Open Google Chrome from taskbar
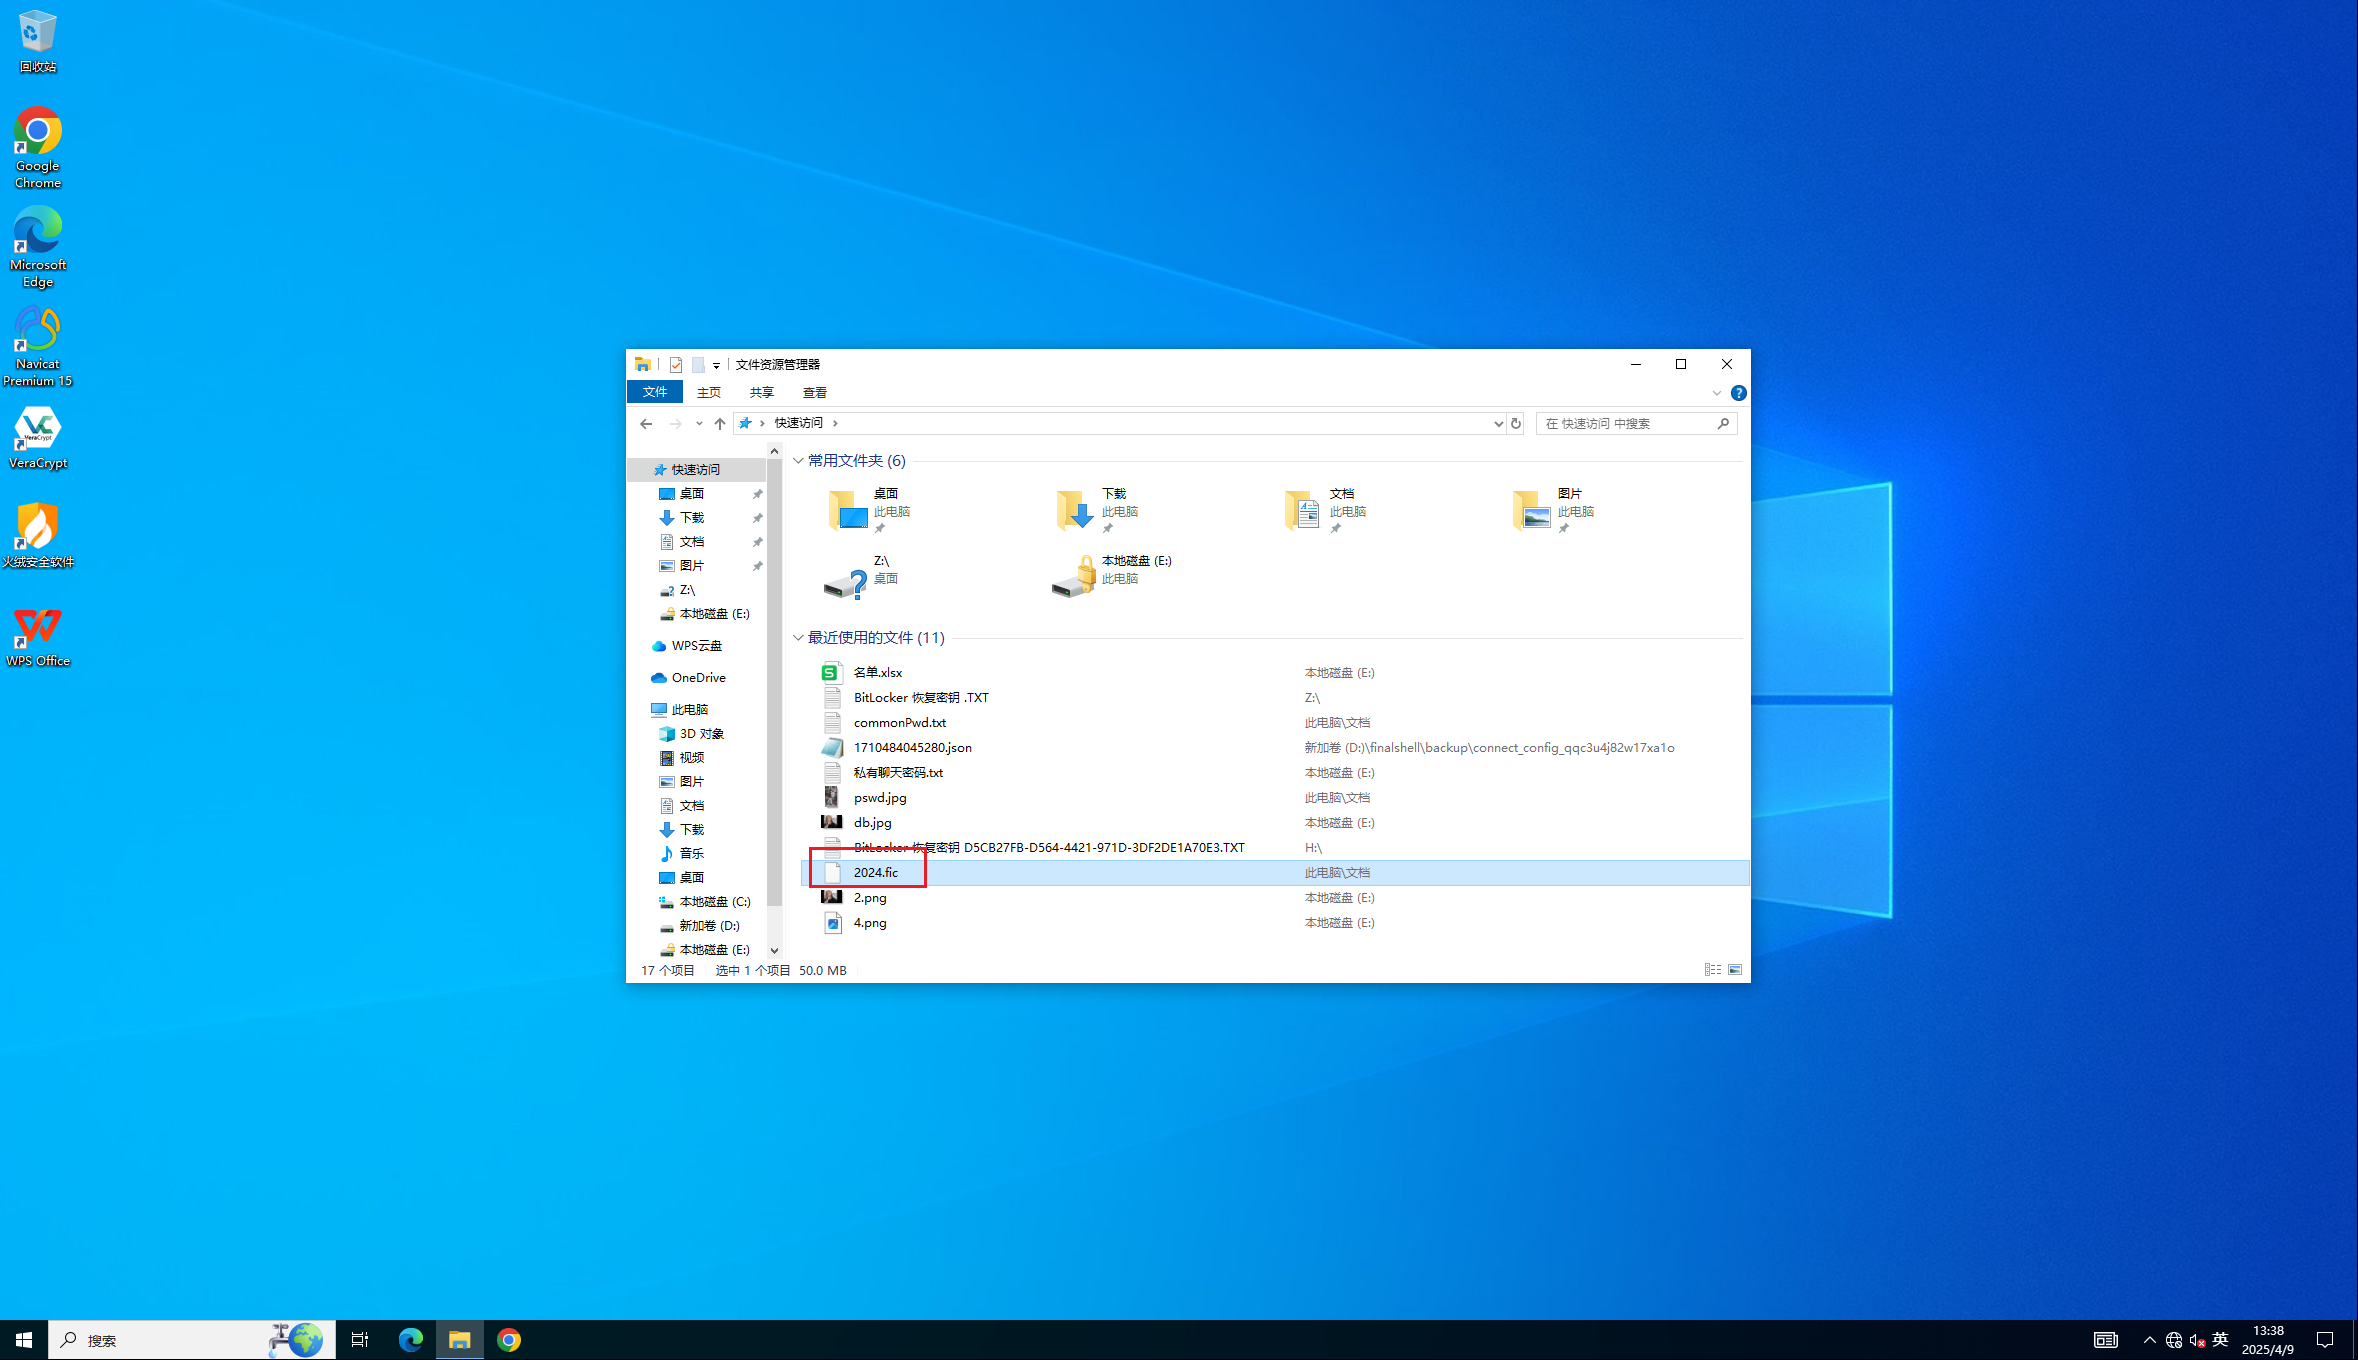This screenshot has width=2358, height=1360. pos(509,1340)
